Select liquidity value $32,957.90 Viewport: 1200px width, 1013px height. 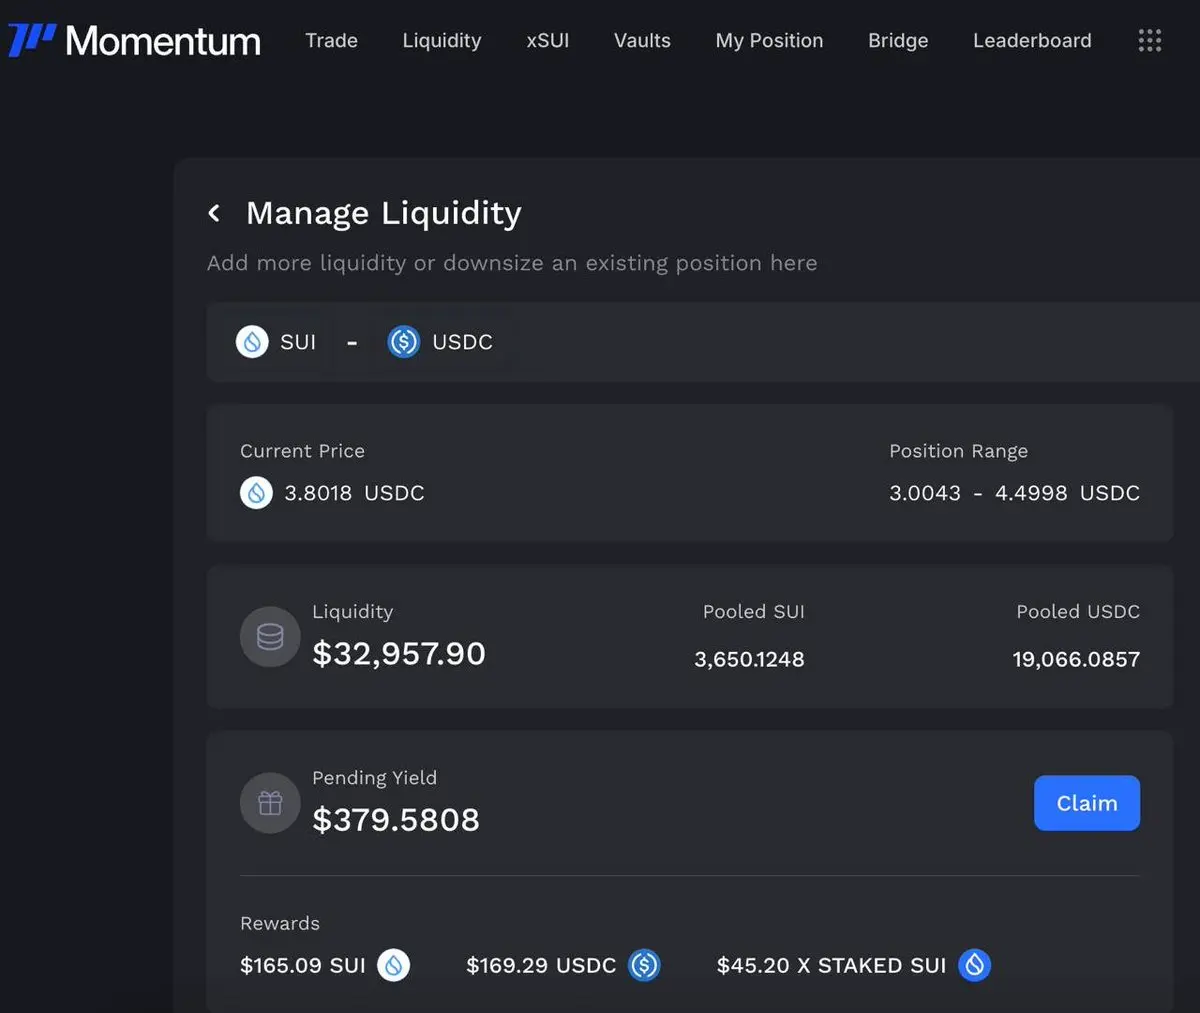(x=399, y=653)
